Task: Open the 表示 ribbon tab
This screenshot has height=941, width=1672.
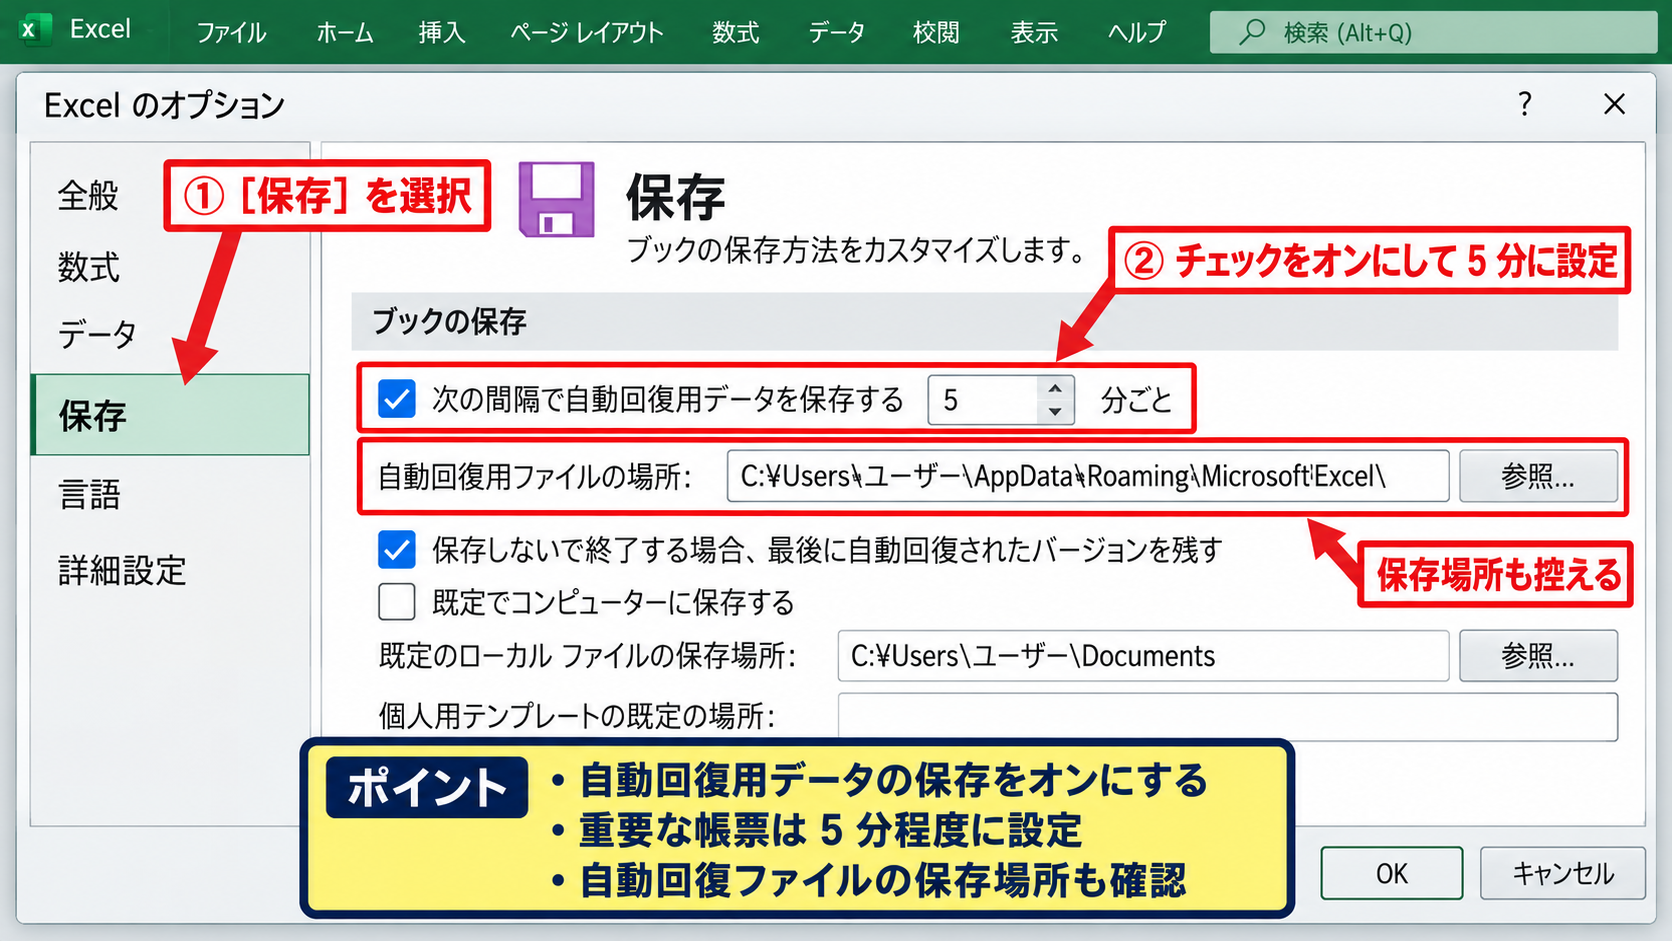Action: tap(1034, 32)
